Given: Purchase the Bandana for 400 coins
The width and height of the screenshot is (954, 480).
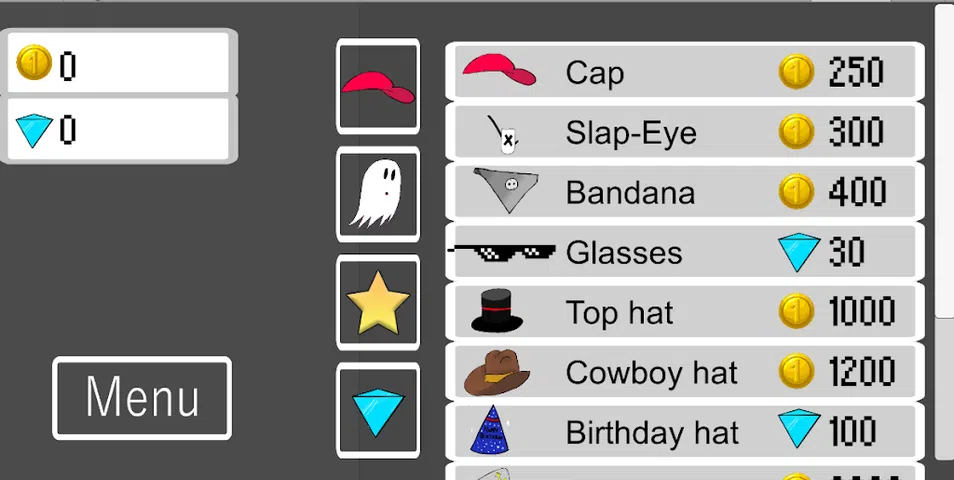Looking at the screenshot, I should point(685,192).
